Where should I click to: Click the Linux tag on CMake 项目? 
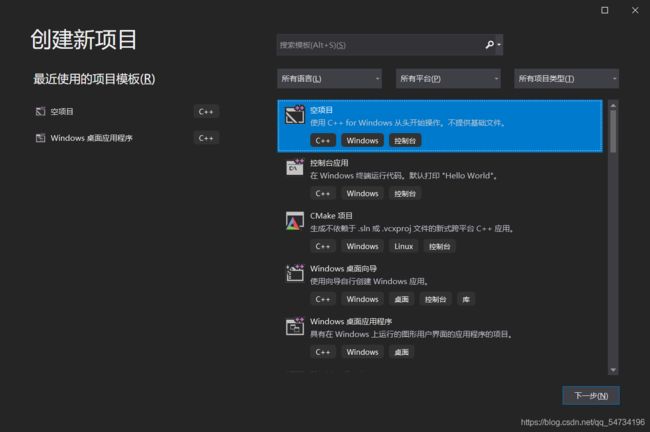click(x=403, y=246)
